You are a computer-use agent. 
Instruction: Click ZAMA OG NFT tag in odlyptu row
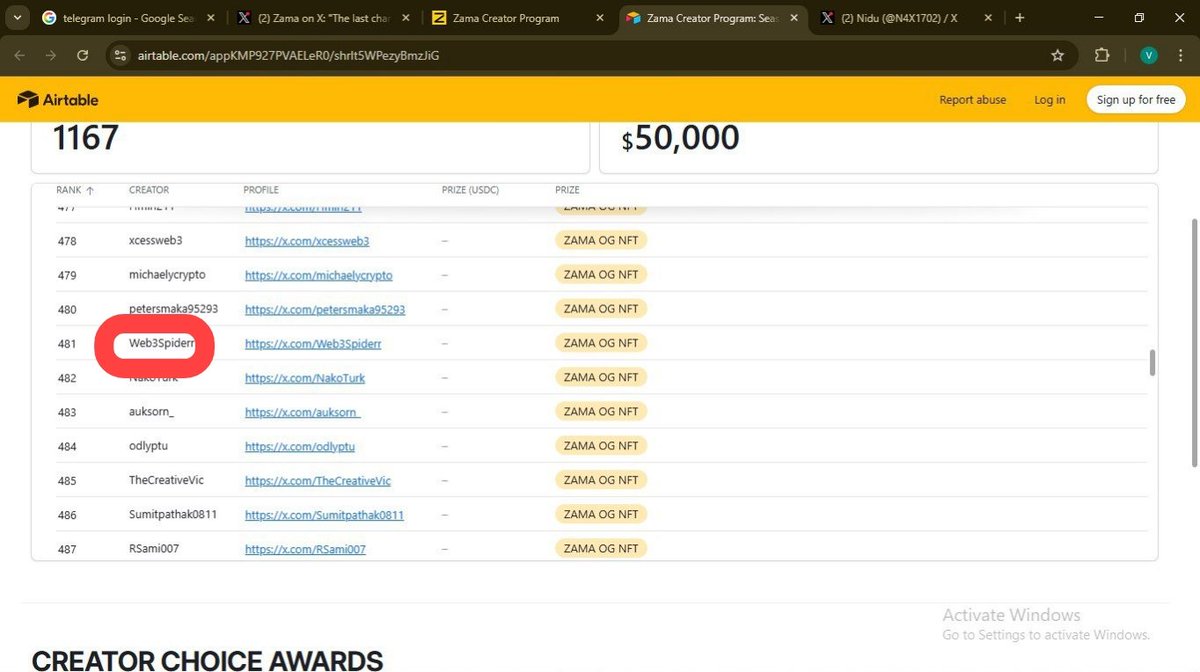[x=601, y=446]
